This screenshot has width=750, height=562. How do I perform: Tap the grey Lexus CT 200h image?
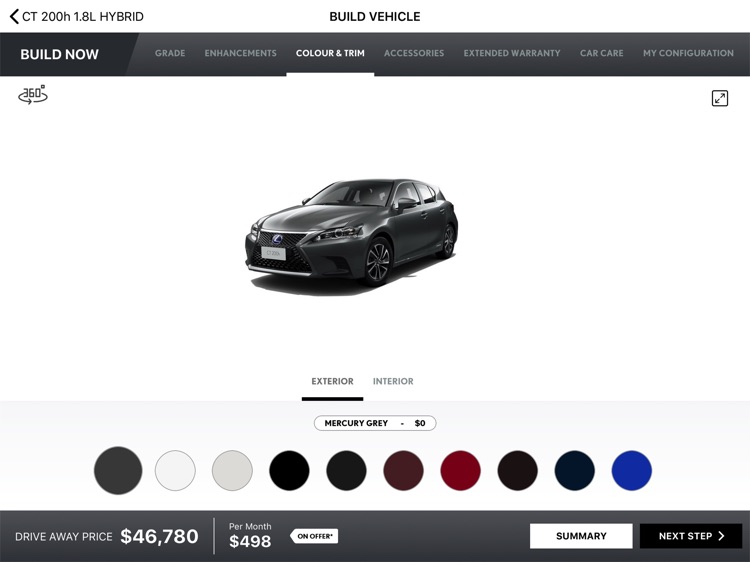pyautogui.click(x=352, y=237)
